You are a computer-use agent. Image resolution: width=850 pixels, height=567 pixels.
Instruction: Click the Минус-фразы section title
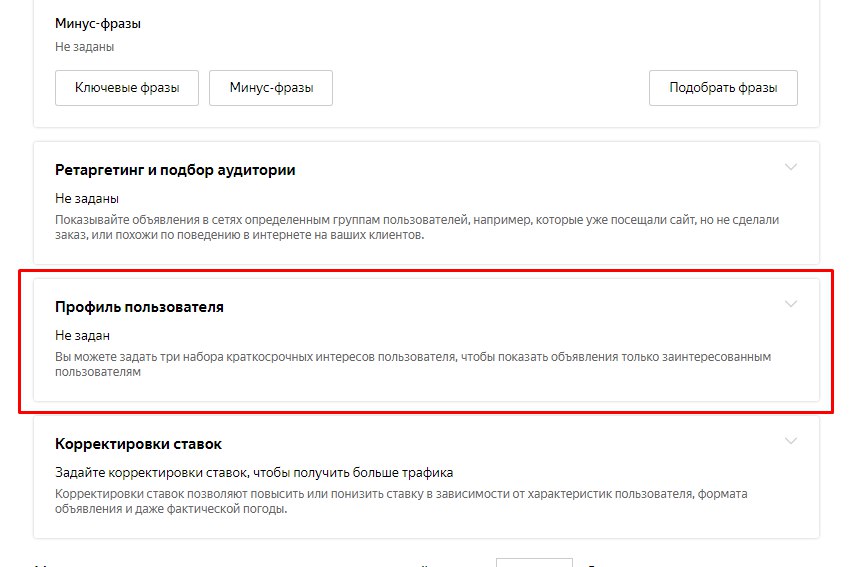[98, 23]
